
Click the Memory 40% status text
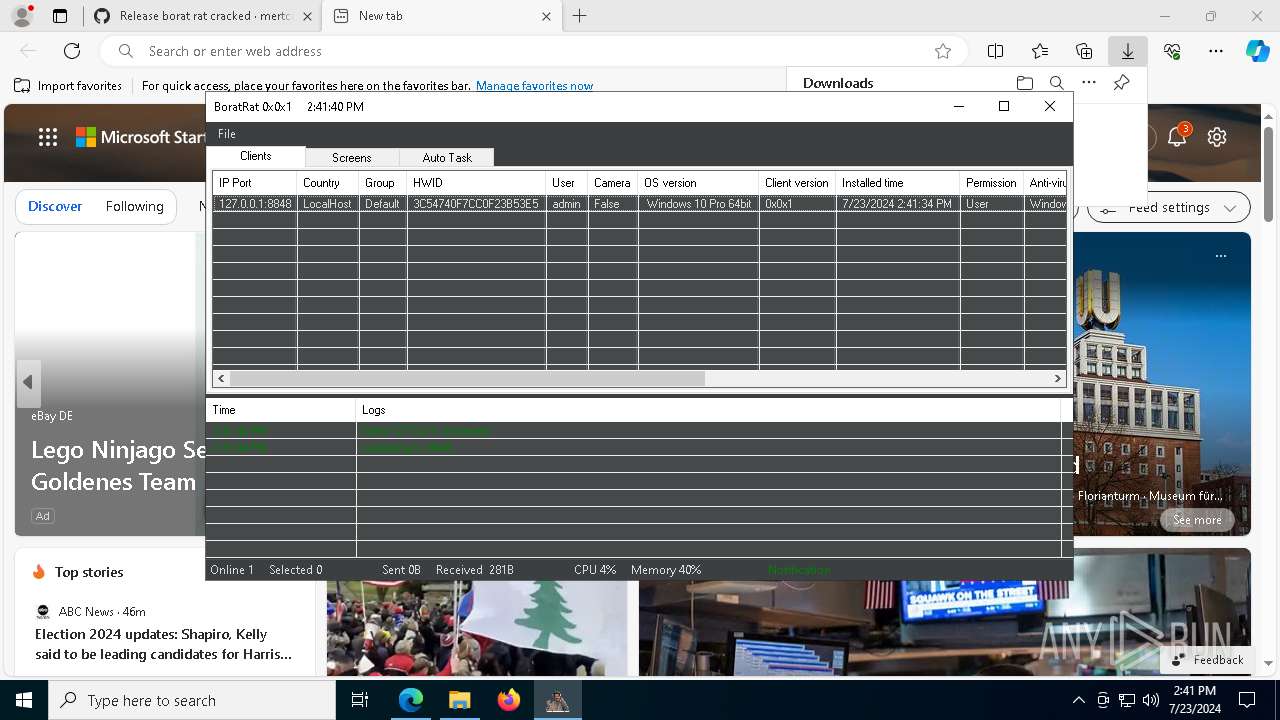tap(666, 570)
